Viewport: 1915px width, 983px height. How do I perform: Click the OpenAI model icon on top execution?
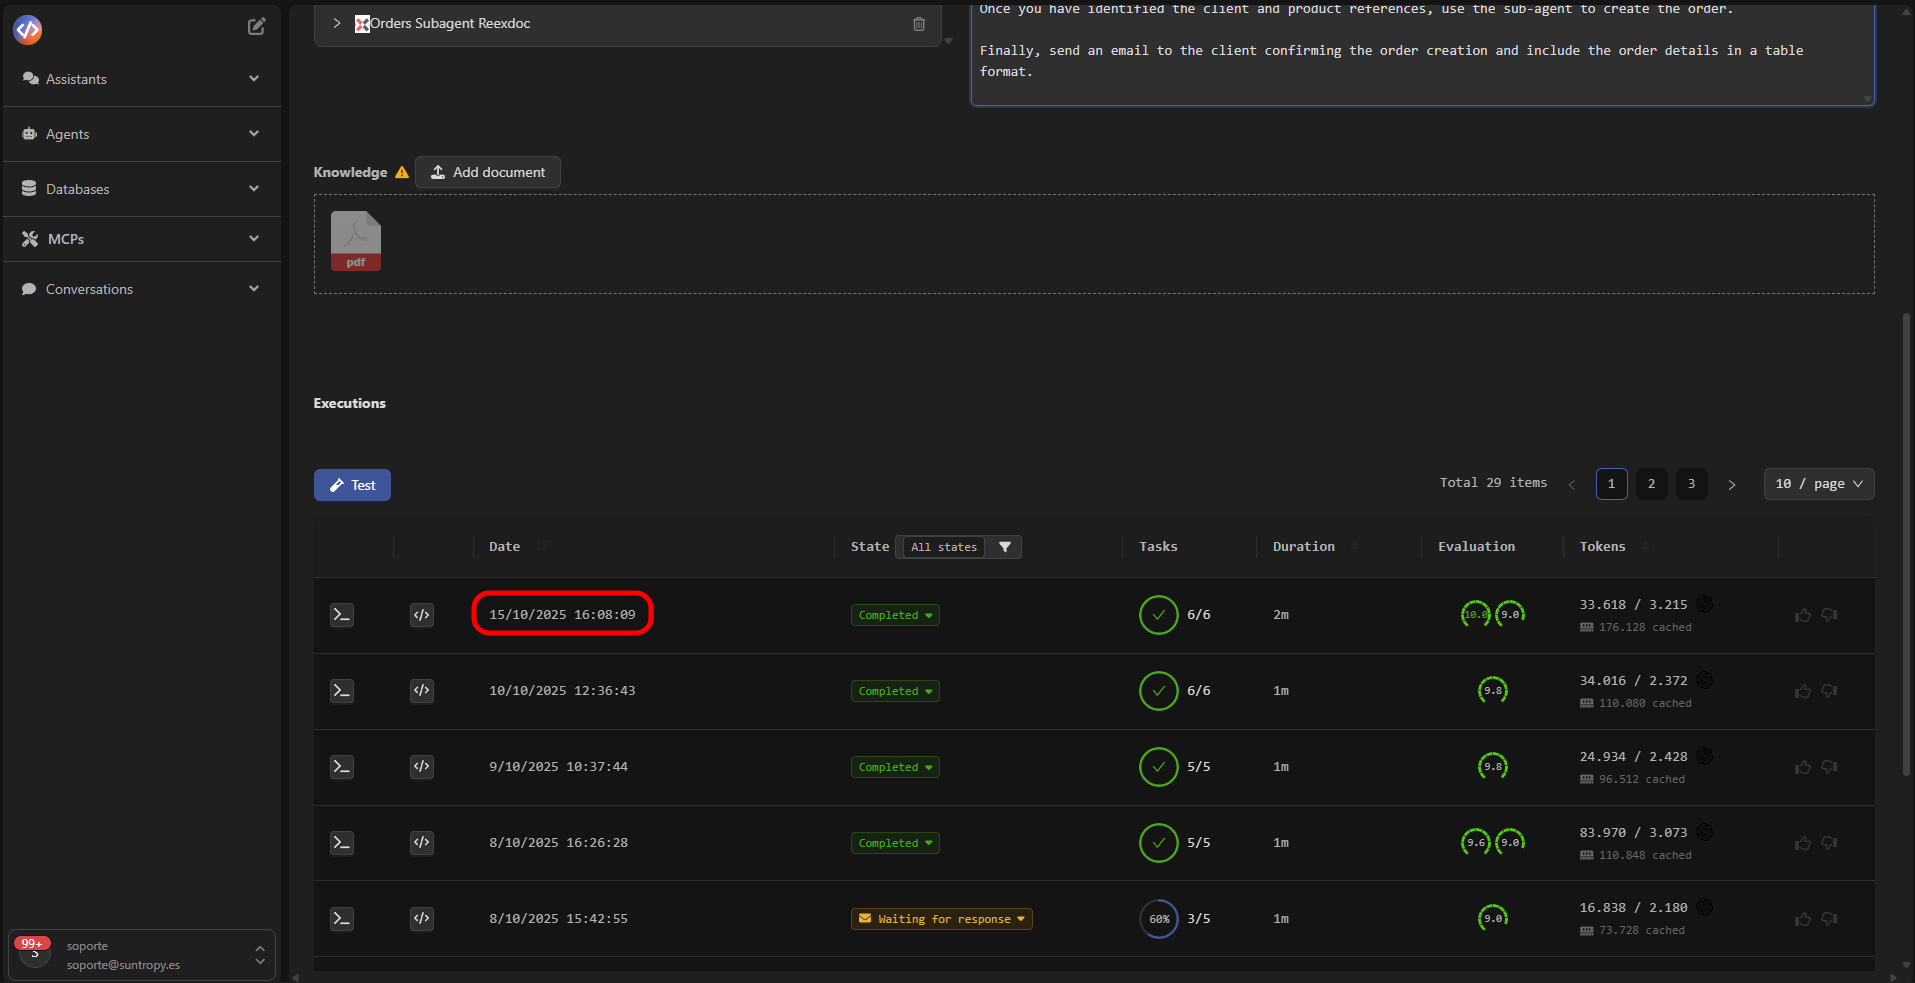[1705, 604]
